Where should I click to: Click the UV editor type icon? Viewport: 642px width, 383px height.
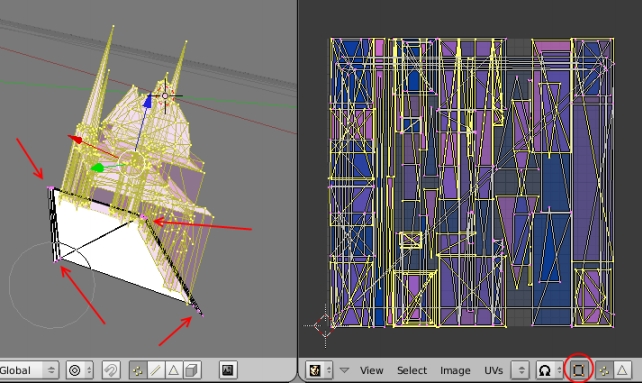tap(319, 370)
